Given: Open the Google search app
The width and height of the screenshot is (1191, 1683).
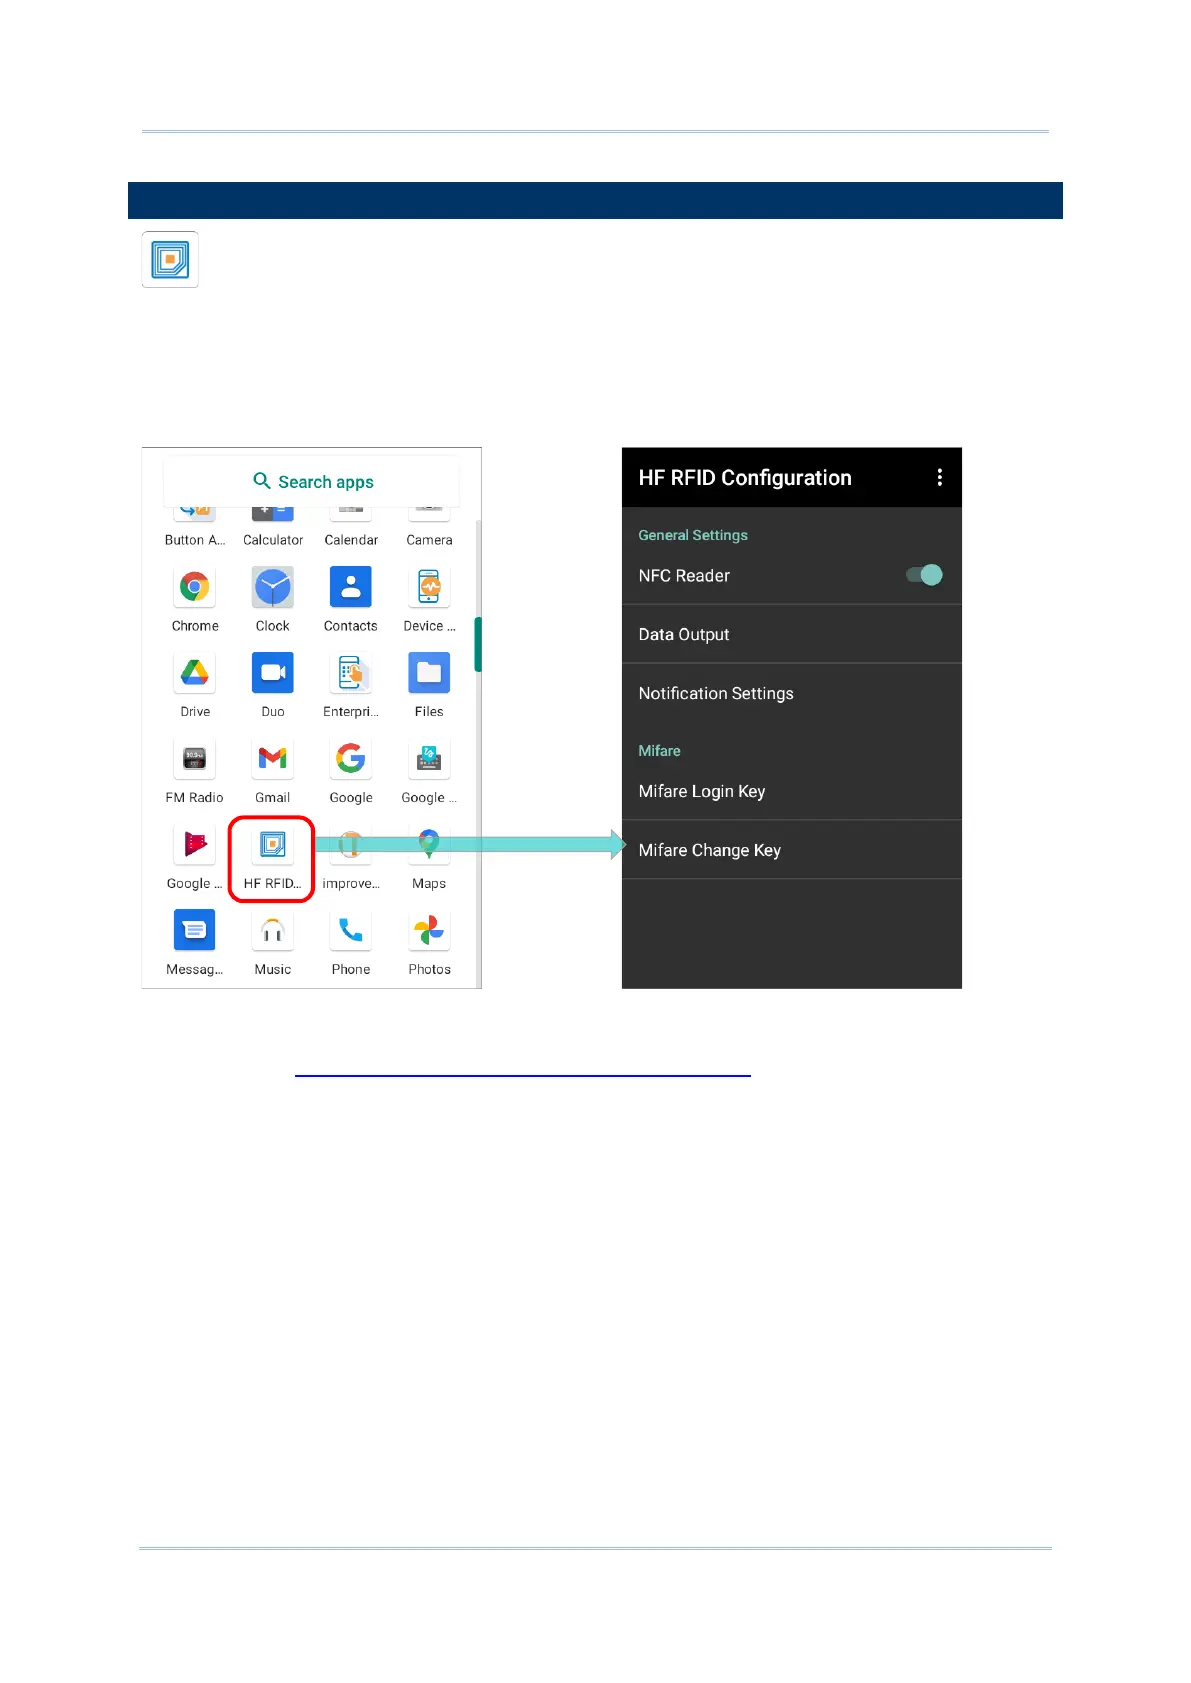Looking at the screenshot, I should [351, 760].
